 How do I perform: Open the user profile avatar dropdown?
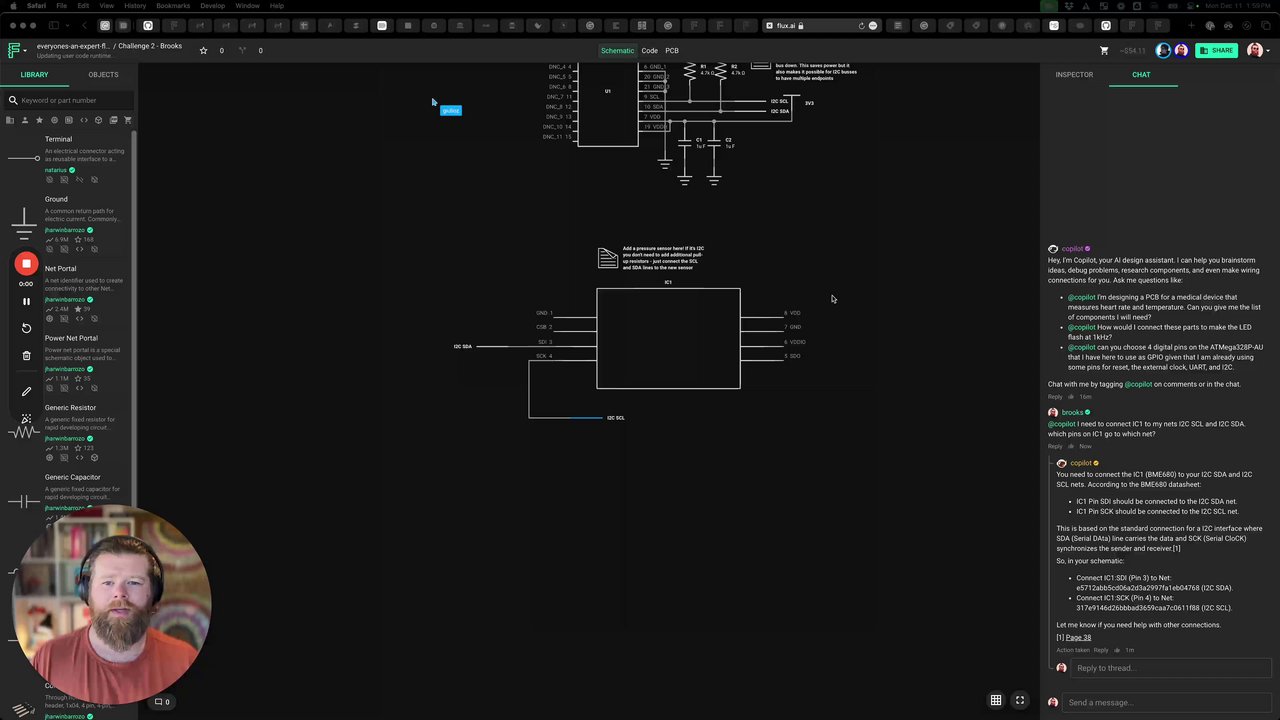pos(1256,50)
